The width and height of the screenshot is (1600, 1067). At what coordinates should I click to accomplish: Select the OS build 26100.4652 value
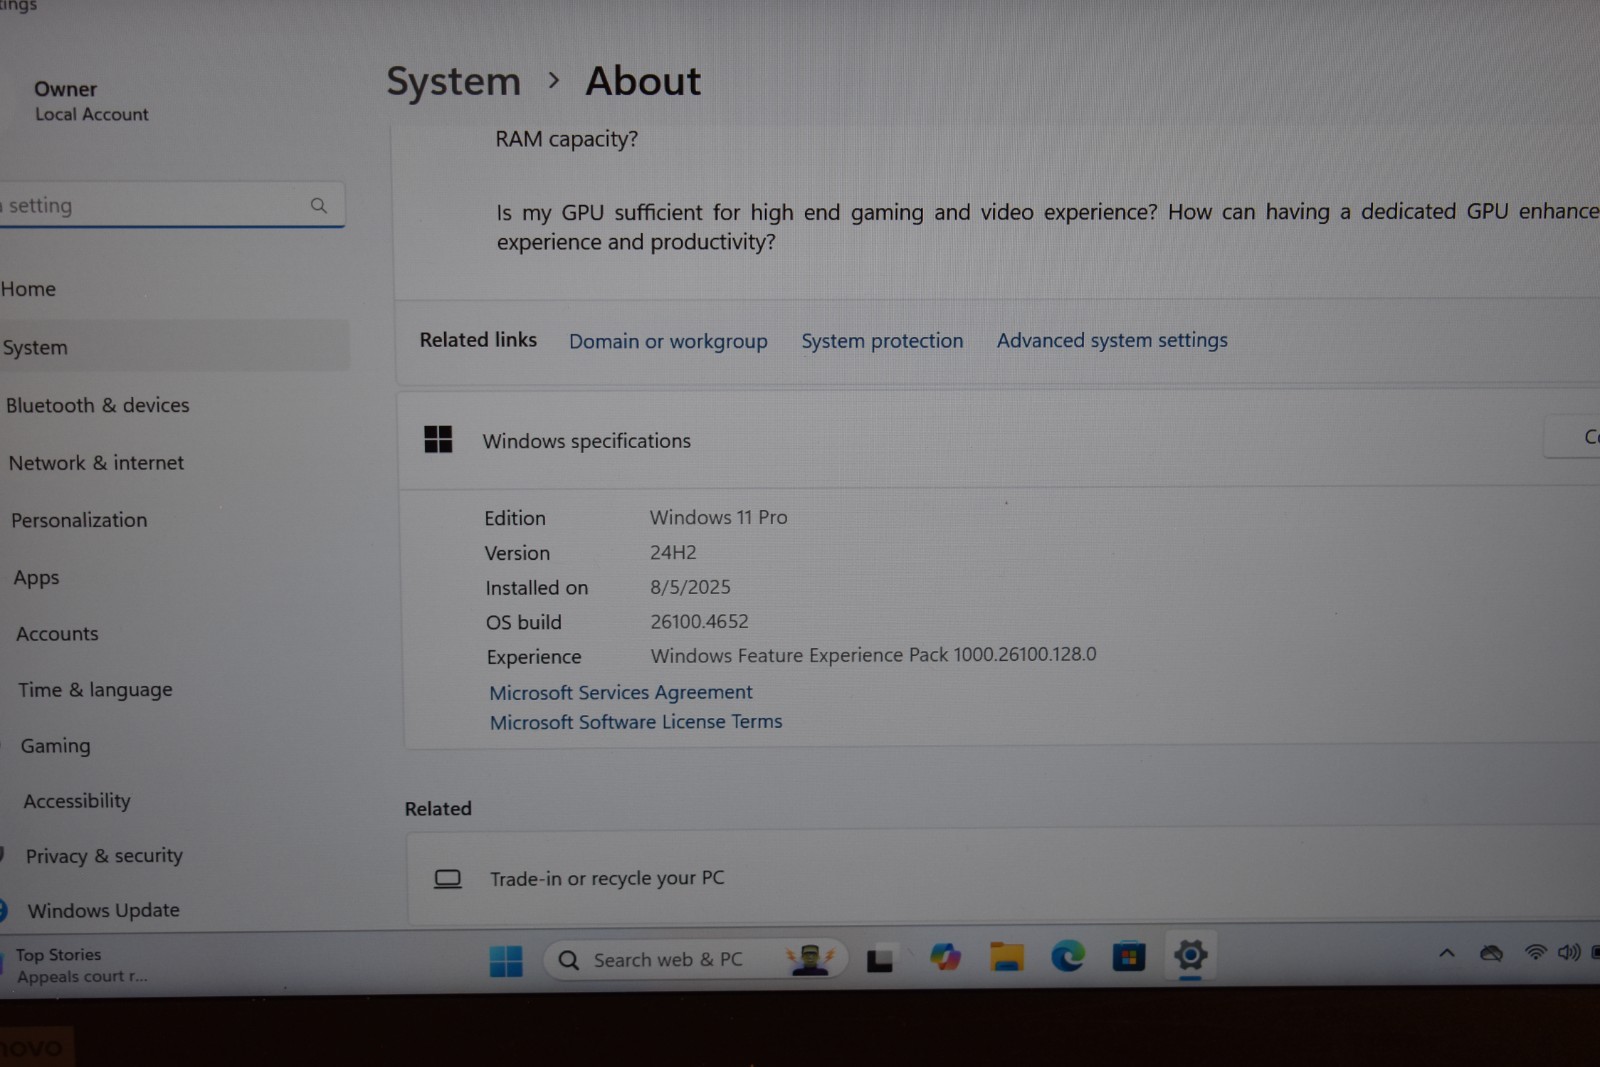[699, 621]
